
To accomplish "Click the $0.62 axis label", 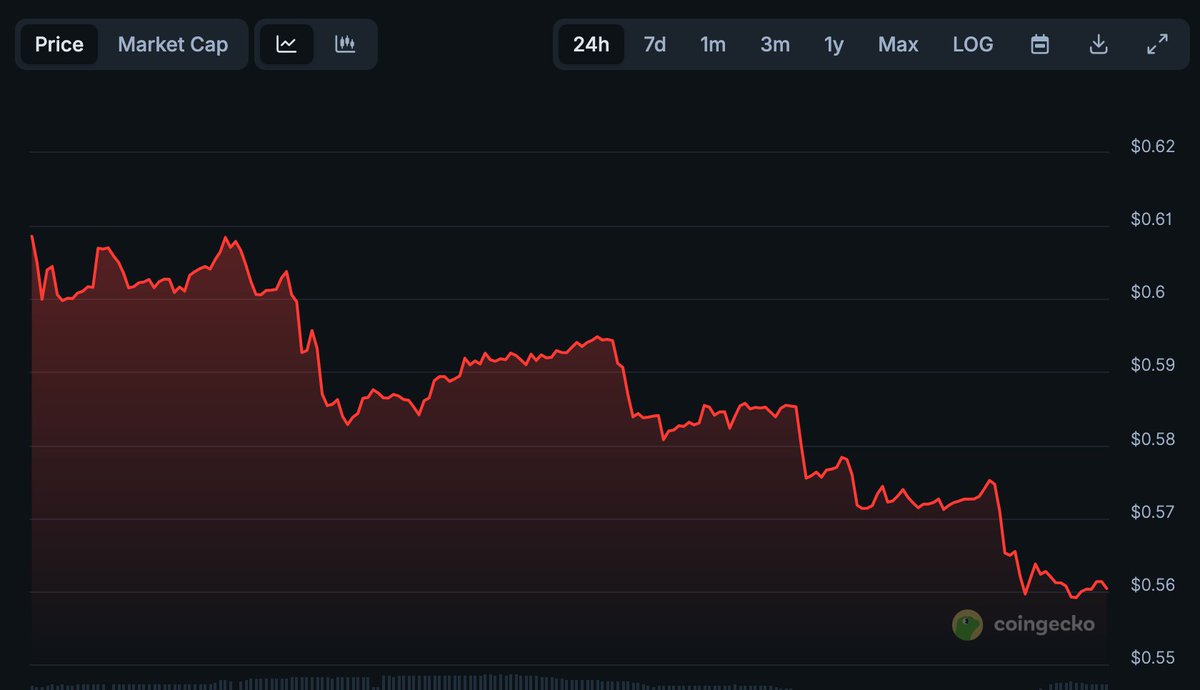I will (1153, 146).
